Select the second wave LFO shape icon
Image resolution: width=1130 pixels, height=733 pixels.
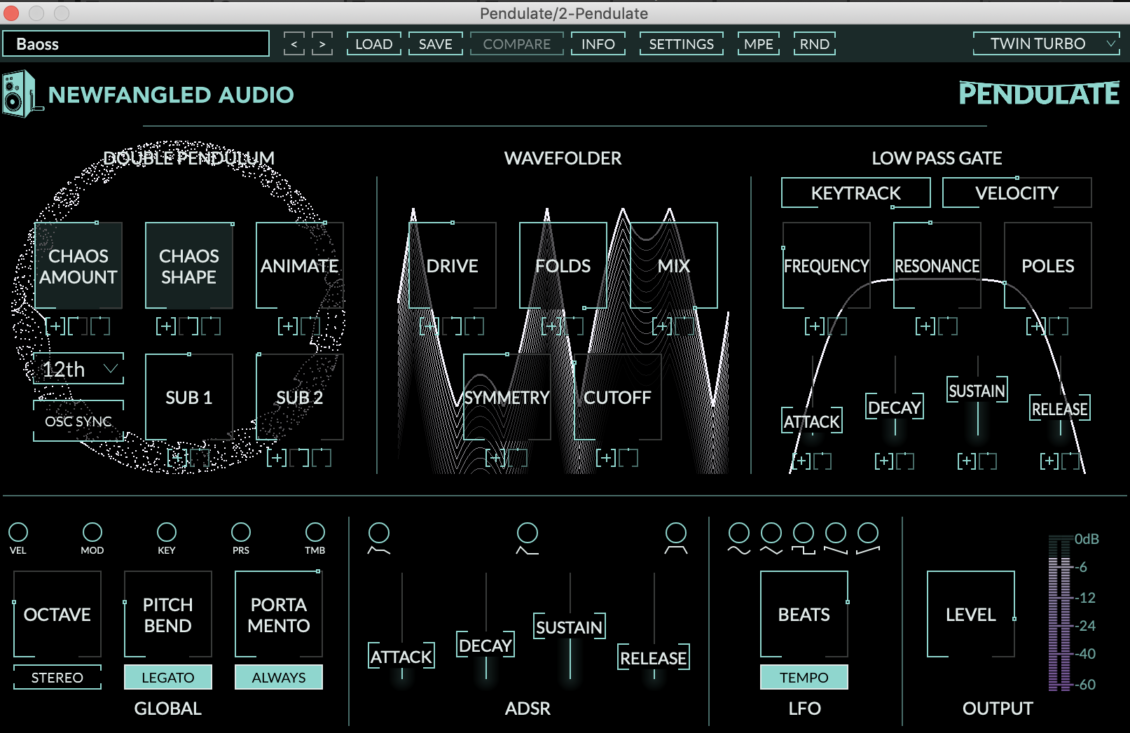(771, 539)
